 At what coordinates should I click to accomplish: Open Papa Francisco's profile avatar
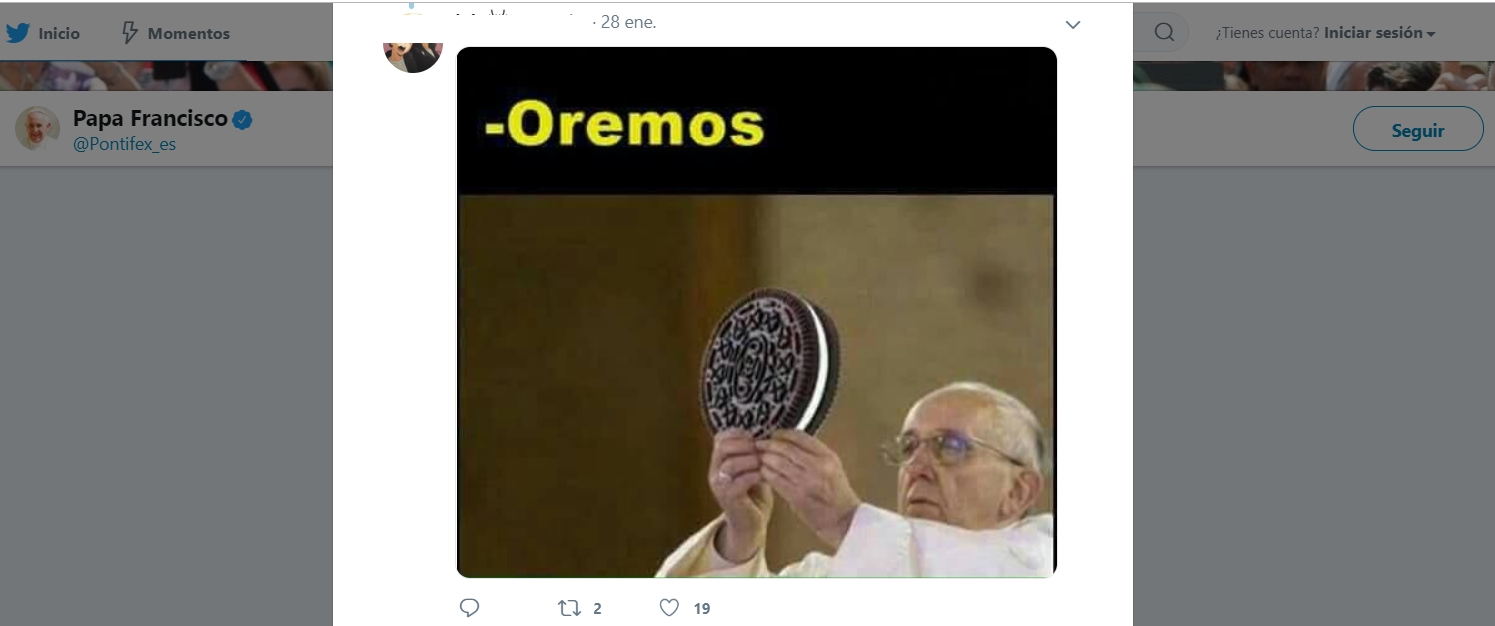click(37, 128)
